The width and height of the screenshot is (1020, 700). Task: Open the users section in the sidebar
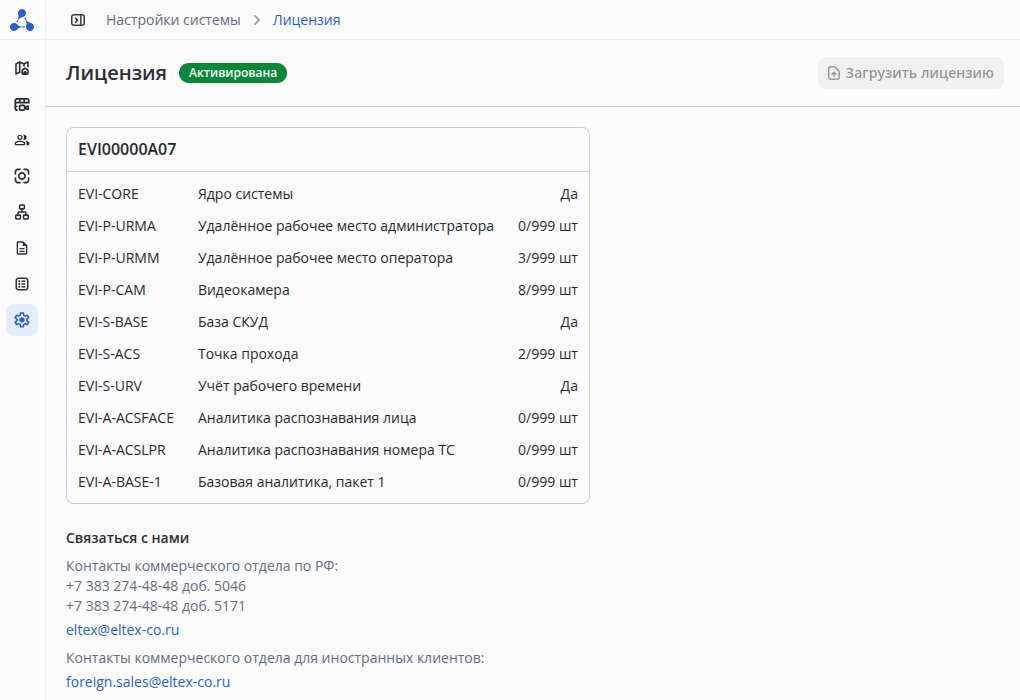click(x=22, y=140)
